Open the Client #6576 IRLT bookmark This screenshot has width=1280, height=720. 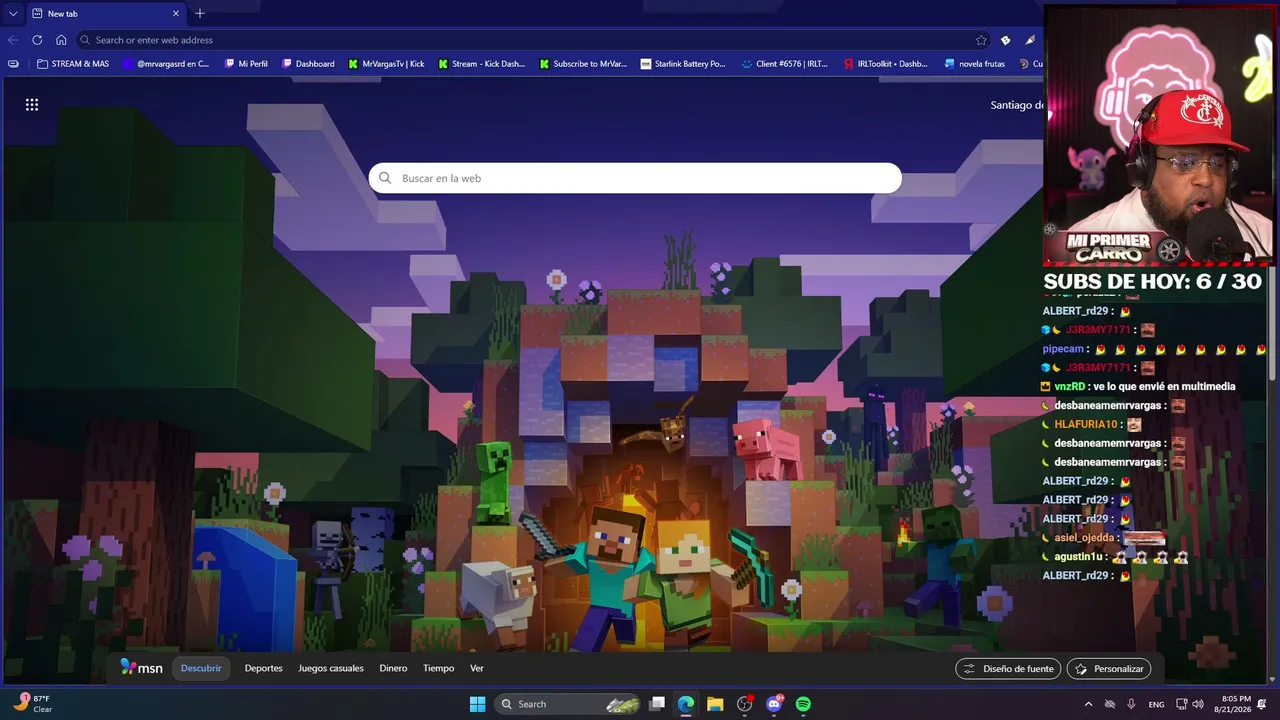coord(785,64)
